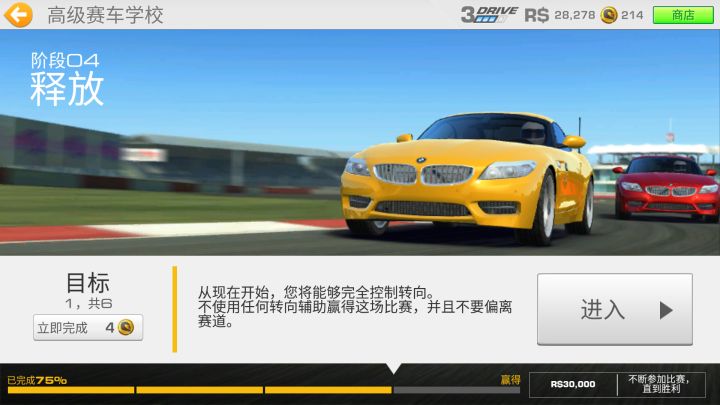Tap the red BMW car image
720x405 pixels.
click(x=667, y=188)
